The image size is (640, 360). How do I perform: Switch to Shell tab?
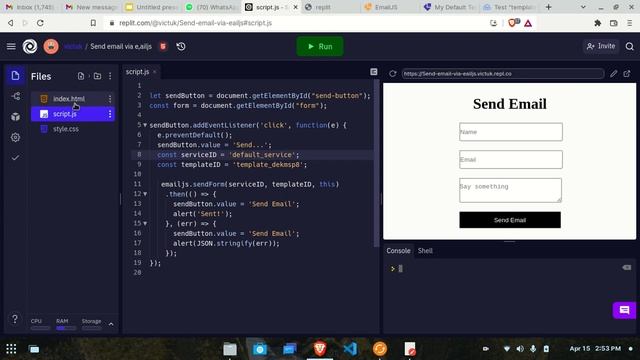(x=425, y=251)
